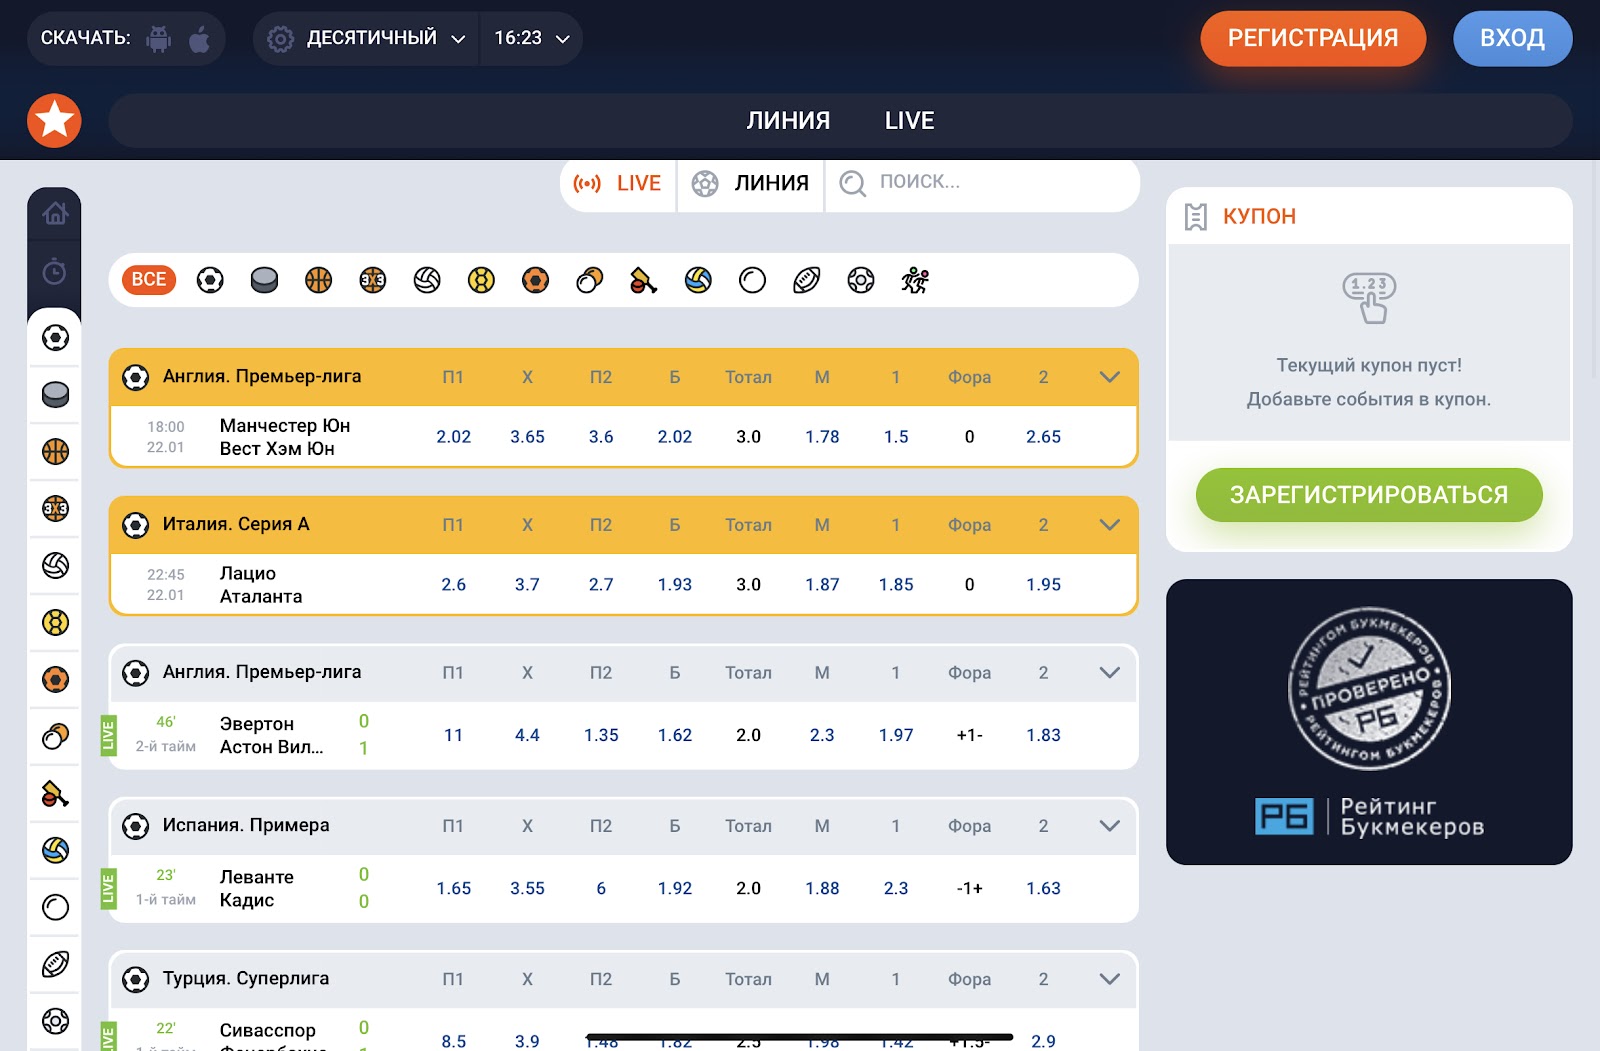The image size is (1600, 1051).
Task: Open the Леванте match name
Action: pos(257,877)
